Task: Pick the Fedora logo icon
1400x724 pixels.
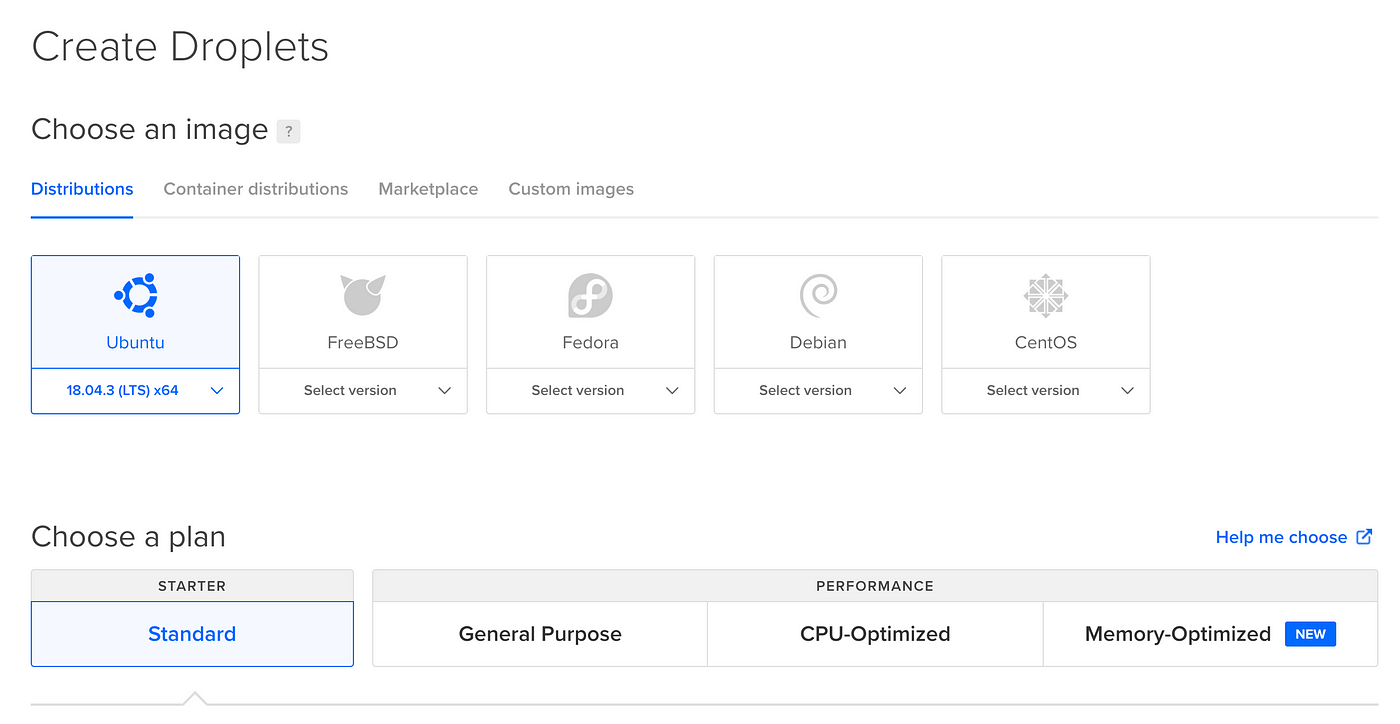Action: 590,296
